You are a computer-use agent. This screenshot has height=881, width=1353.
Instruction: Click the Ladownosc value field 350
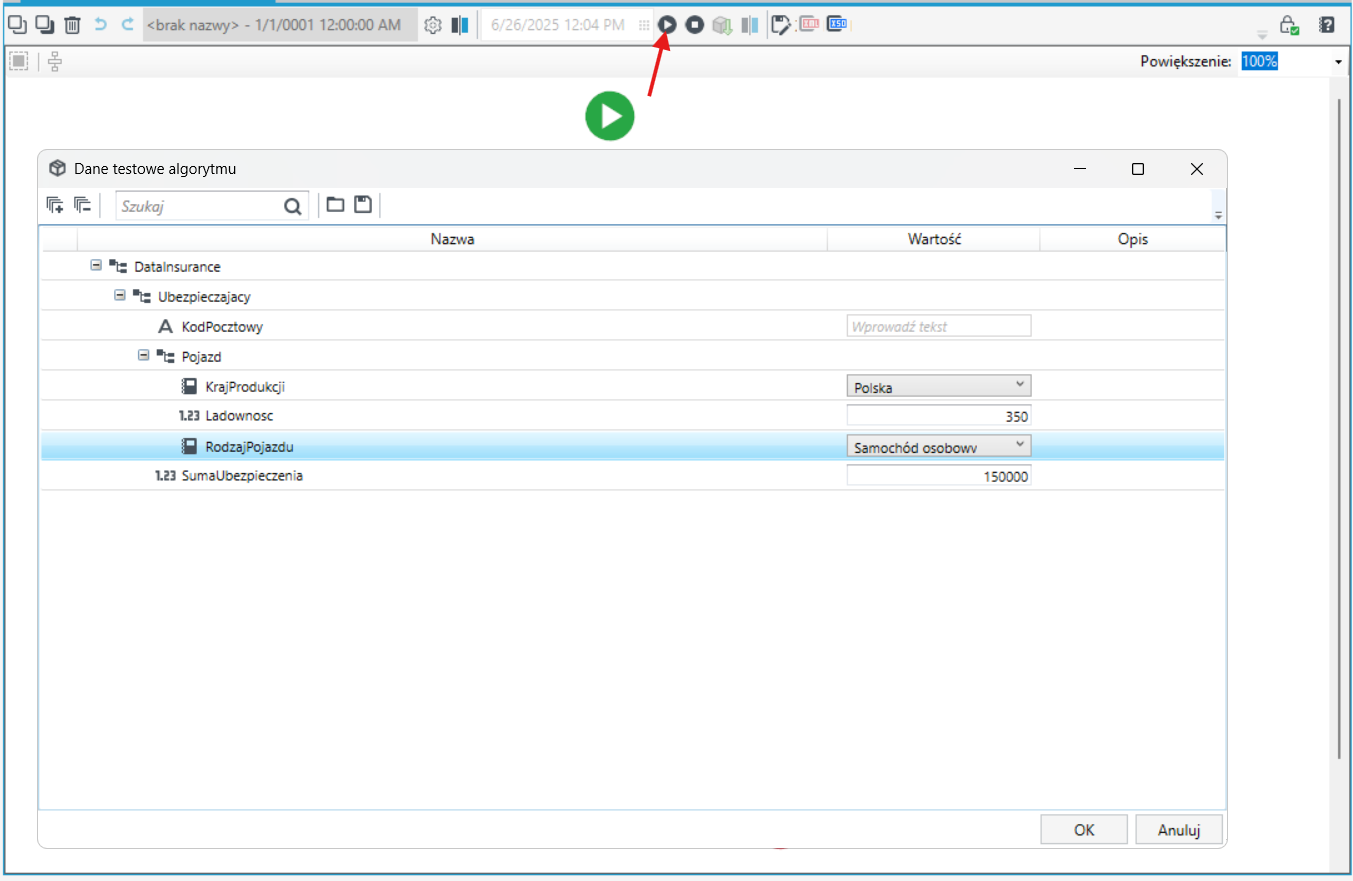[938, 416]
